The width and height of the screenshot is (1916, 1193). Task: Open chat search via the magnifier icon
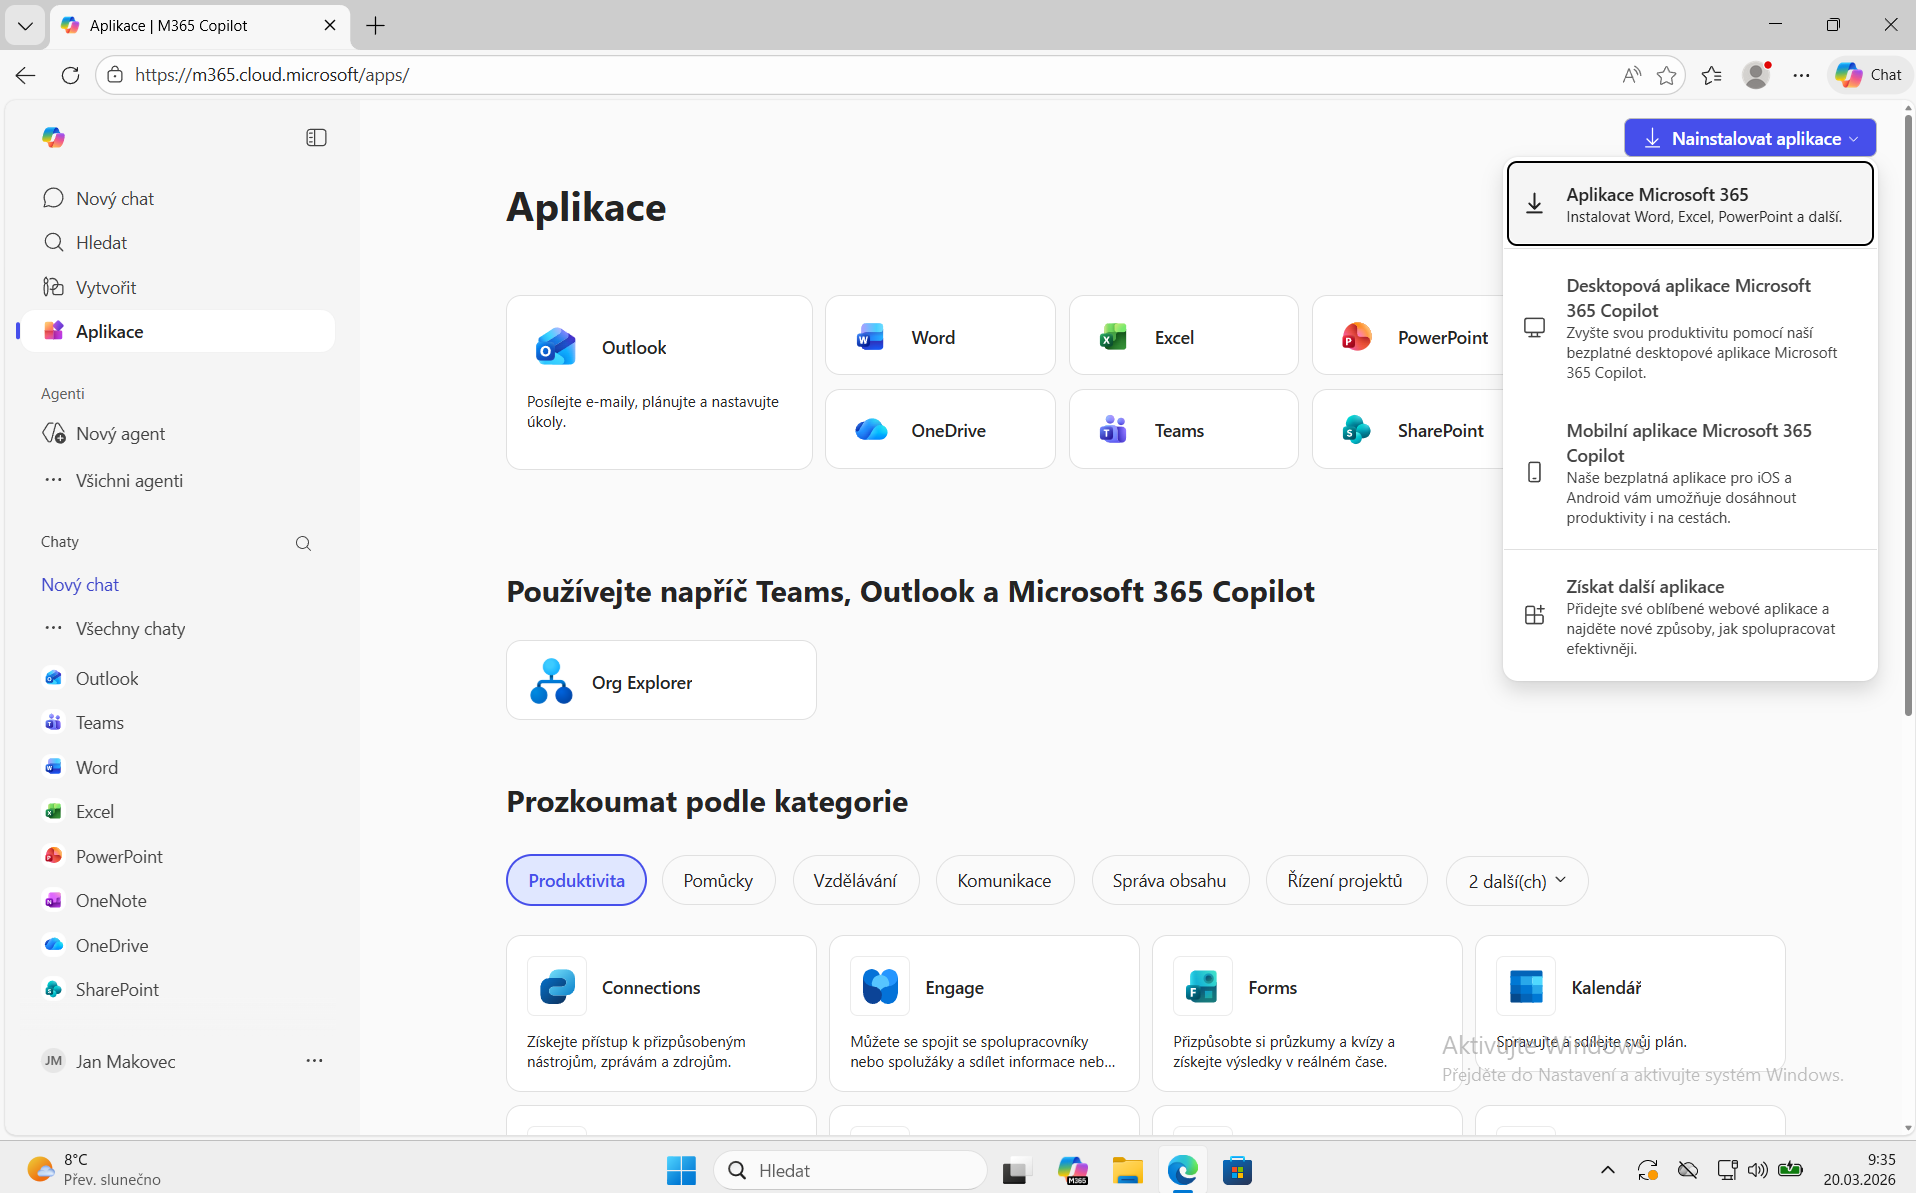click(x=303, y=543)
